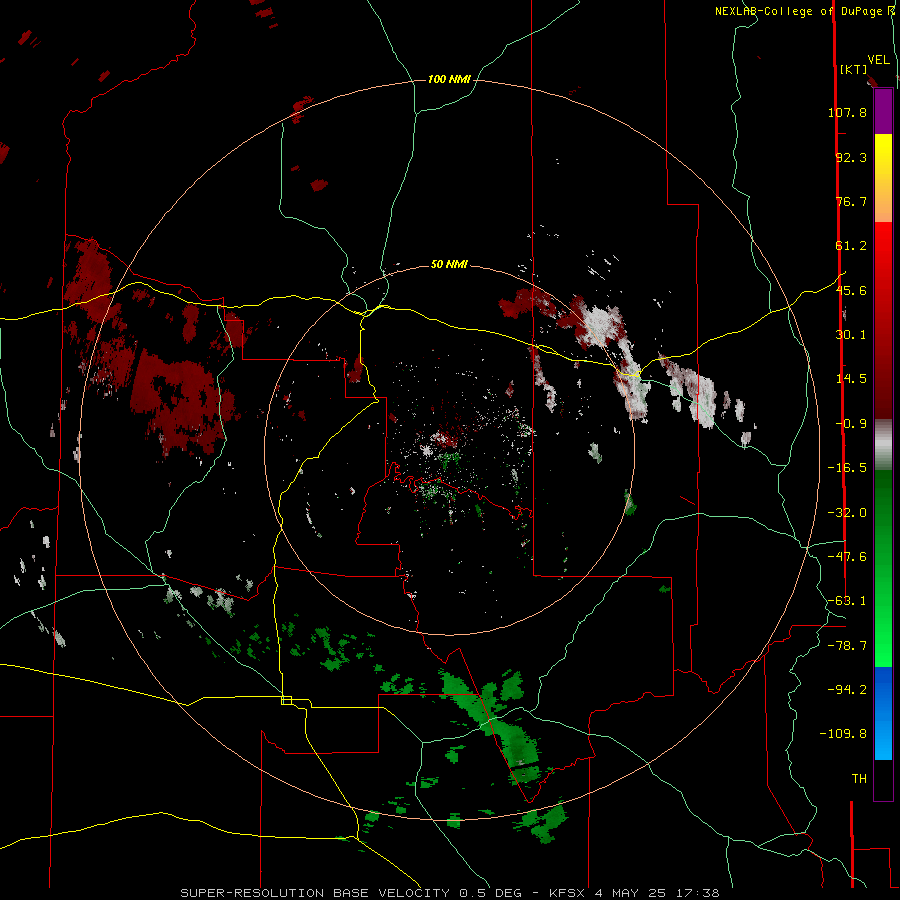
Task: Click the bright red color bar segment
Action: pyautogui.click(x=883, y=320)
